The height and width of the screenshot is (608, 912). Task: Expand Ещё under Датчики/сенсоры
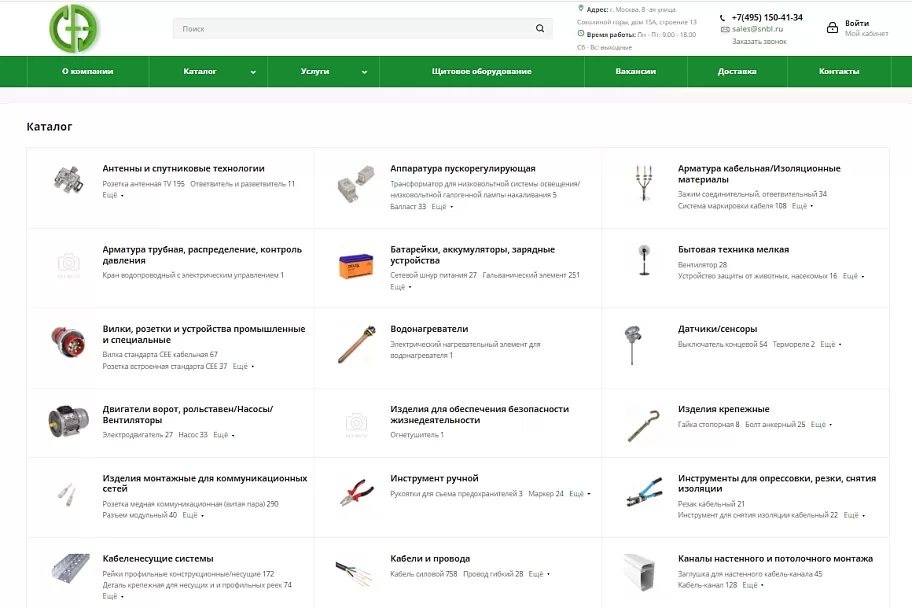(x=830, y=344)
